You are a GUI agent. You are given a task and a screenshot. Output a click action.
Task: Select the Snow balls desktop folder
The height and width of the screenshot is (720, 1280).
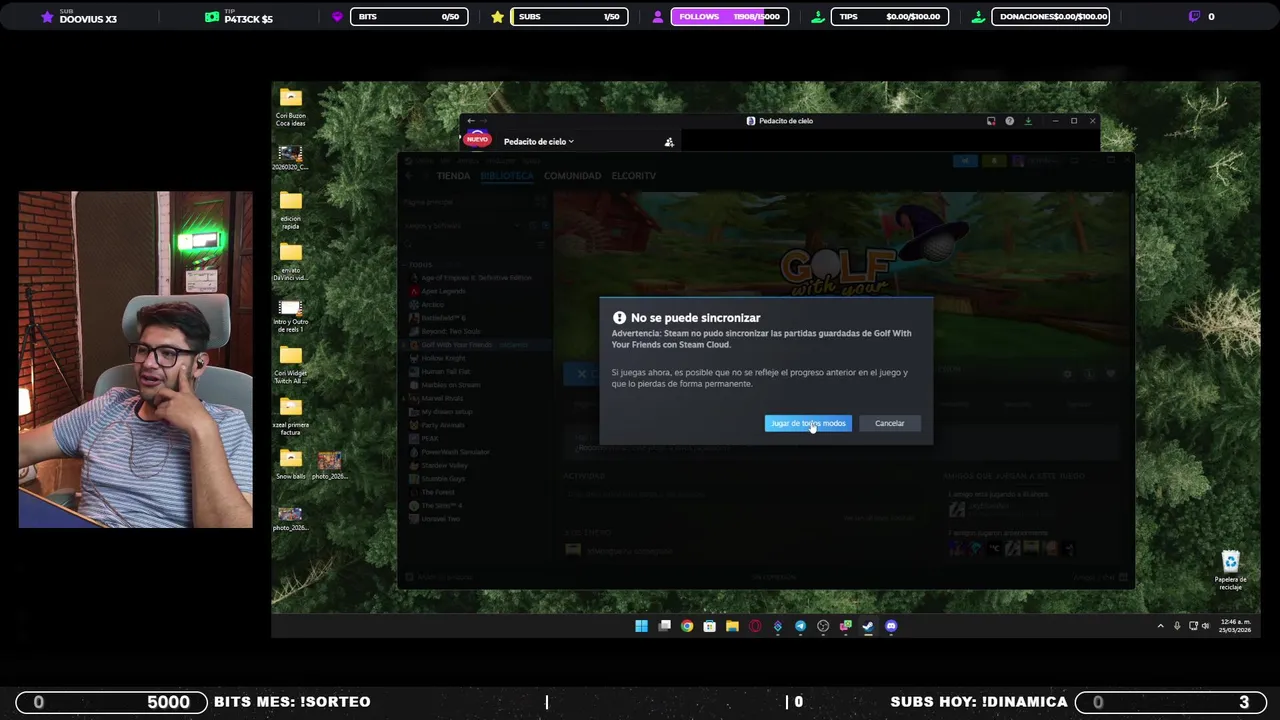click(x=291, y=465)
